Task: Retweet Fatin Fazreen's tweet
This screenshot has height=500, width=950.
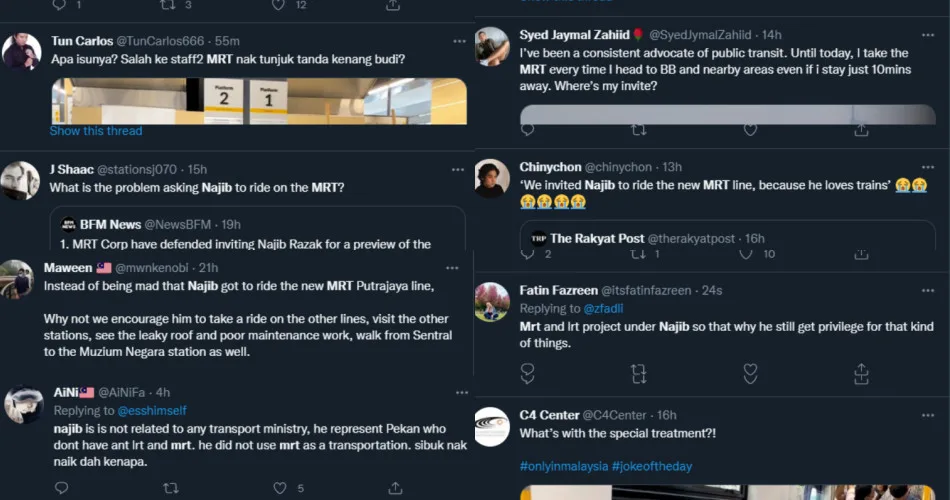Action: 638,374
